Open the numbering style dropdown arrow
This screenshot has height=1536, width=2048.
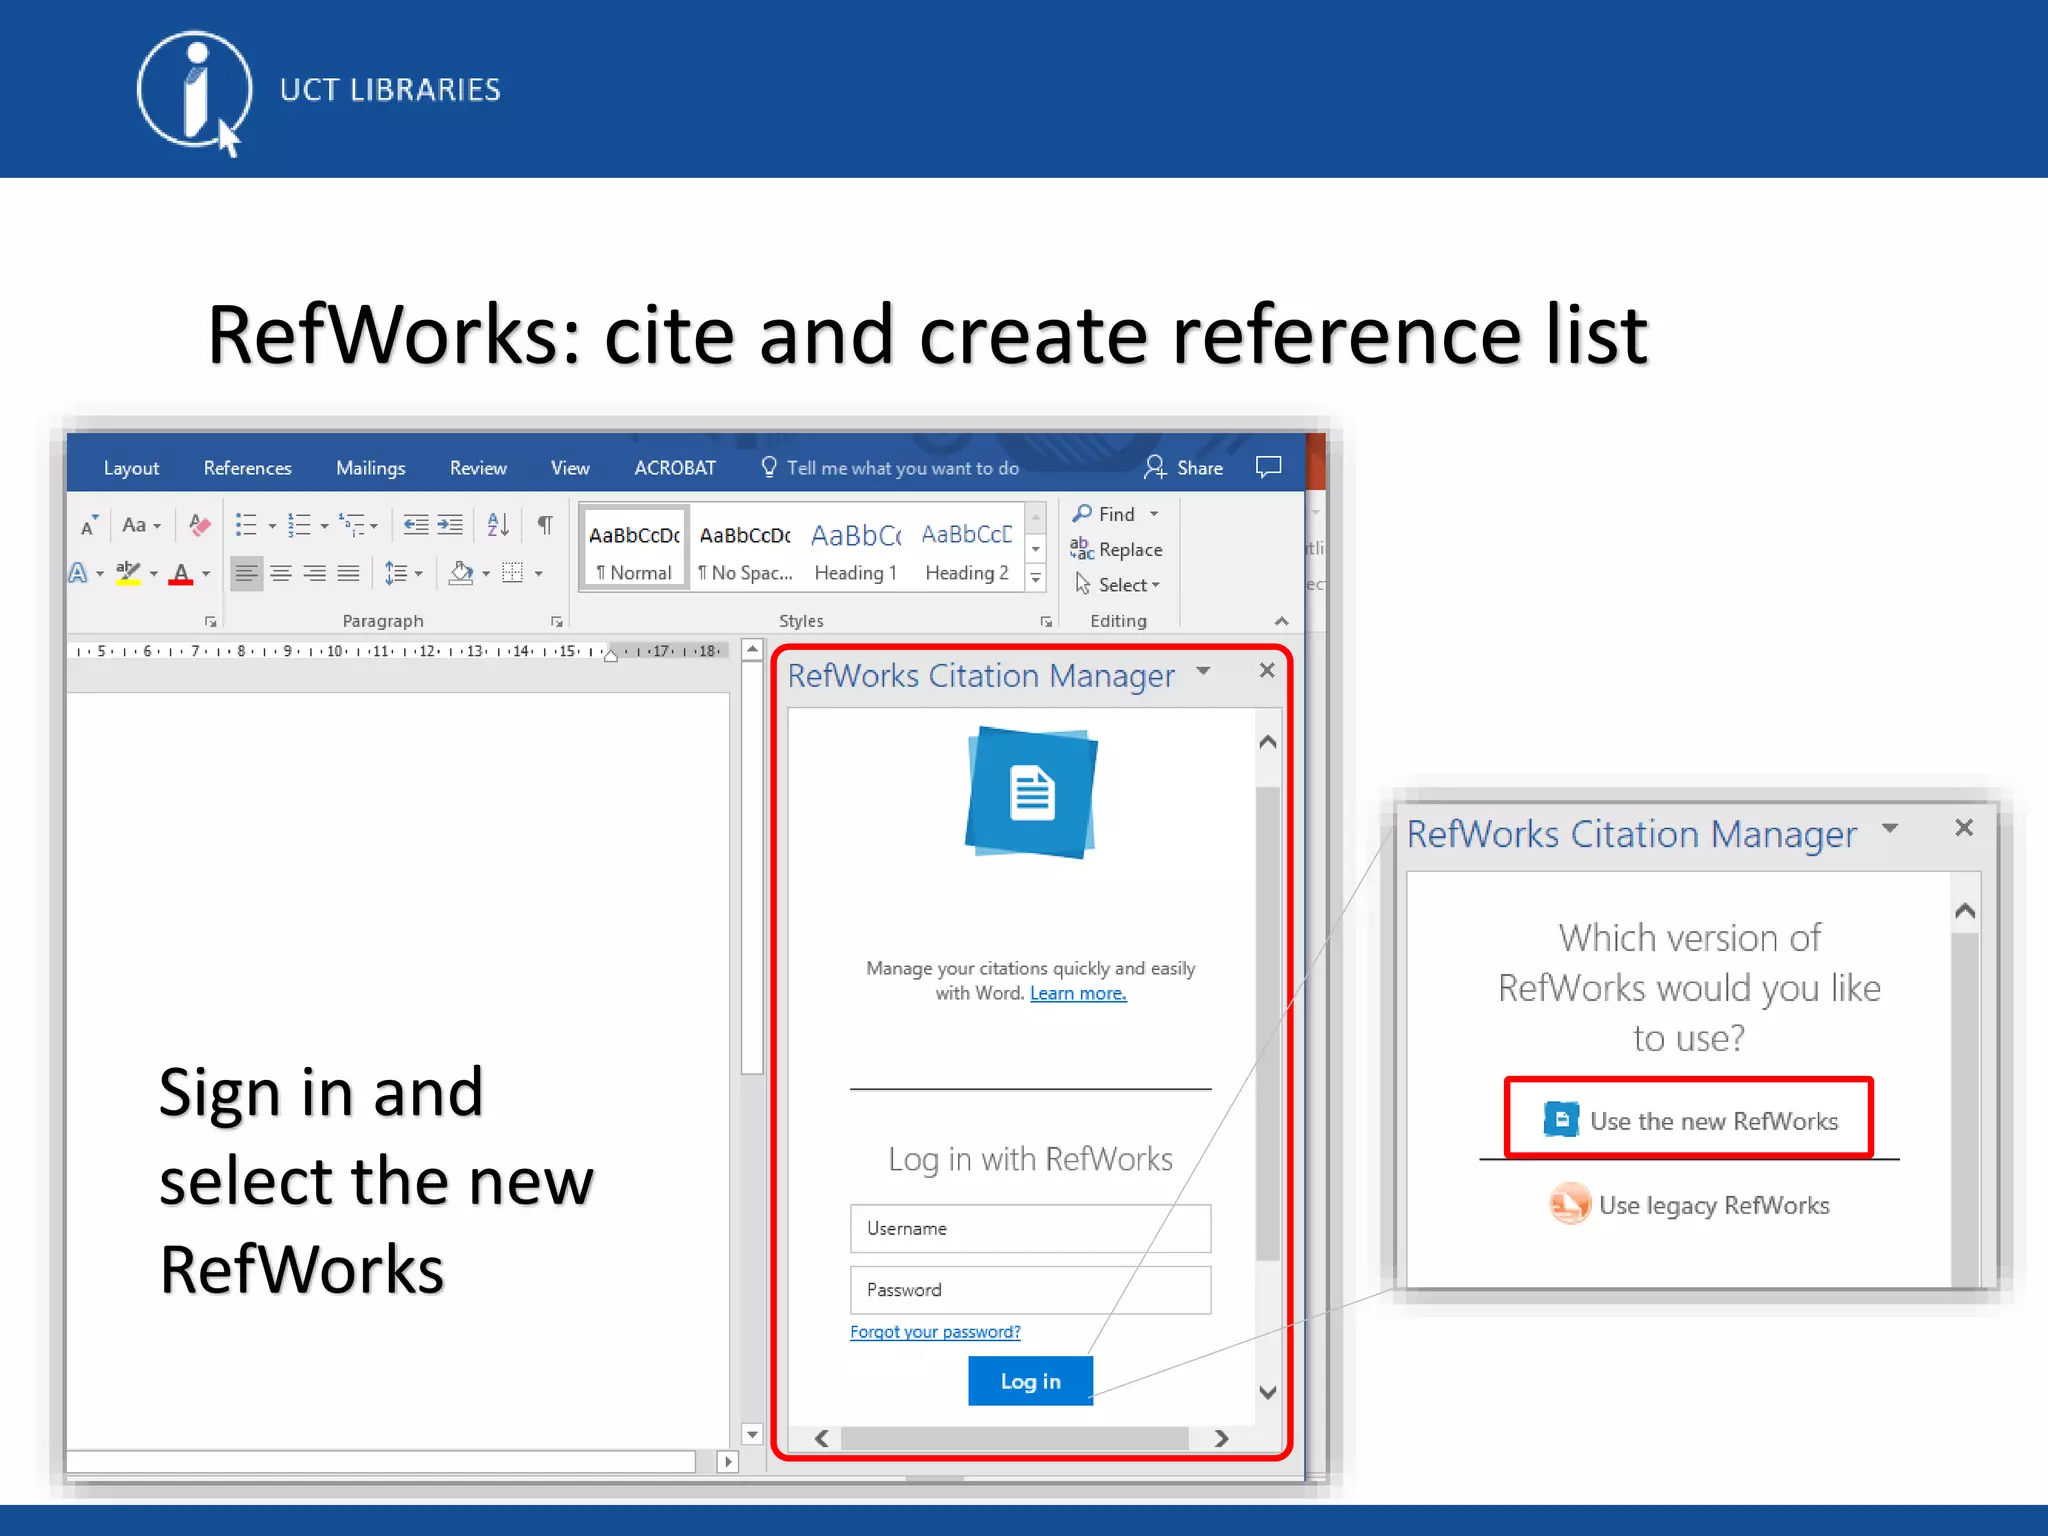click(324, 526)
